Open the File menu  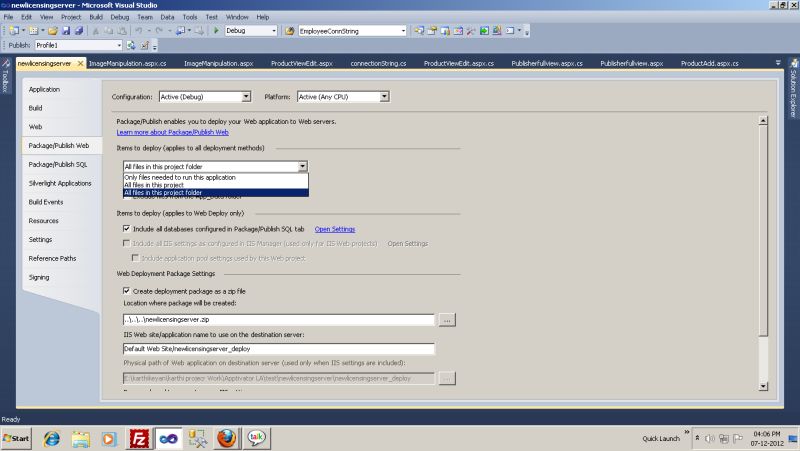8,17
